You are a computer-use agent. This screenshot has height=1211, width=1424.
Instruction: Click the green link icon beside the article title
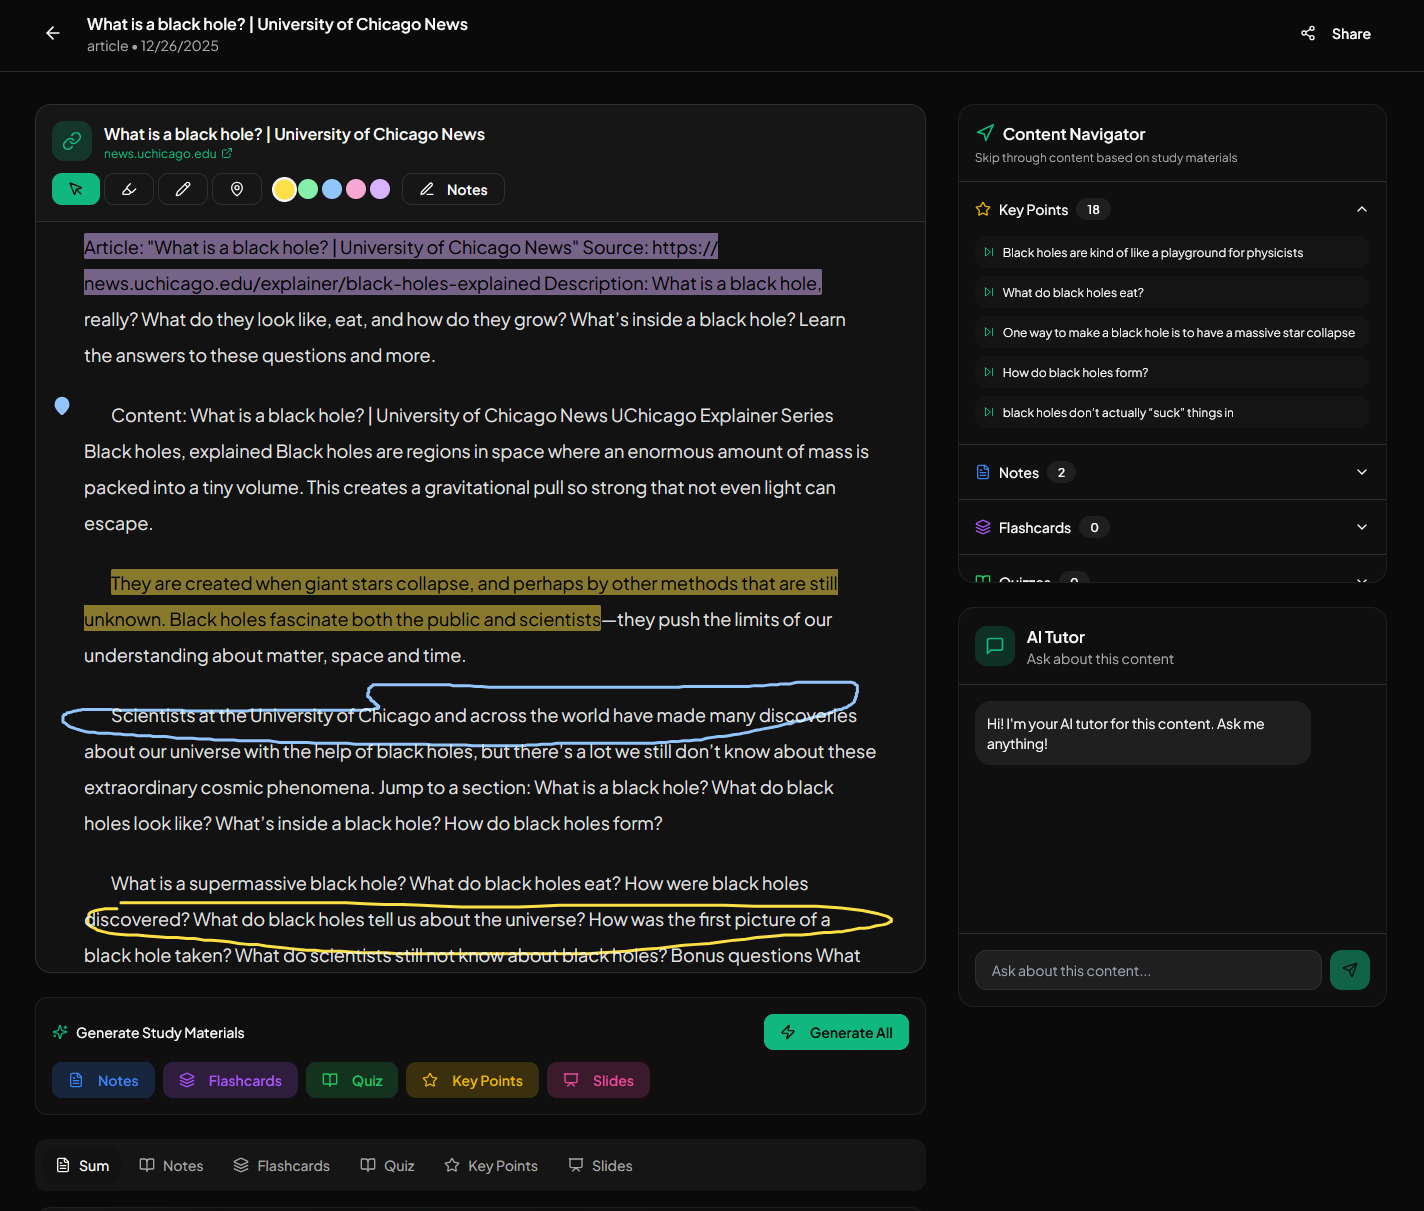point(72,140)
